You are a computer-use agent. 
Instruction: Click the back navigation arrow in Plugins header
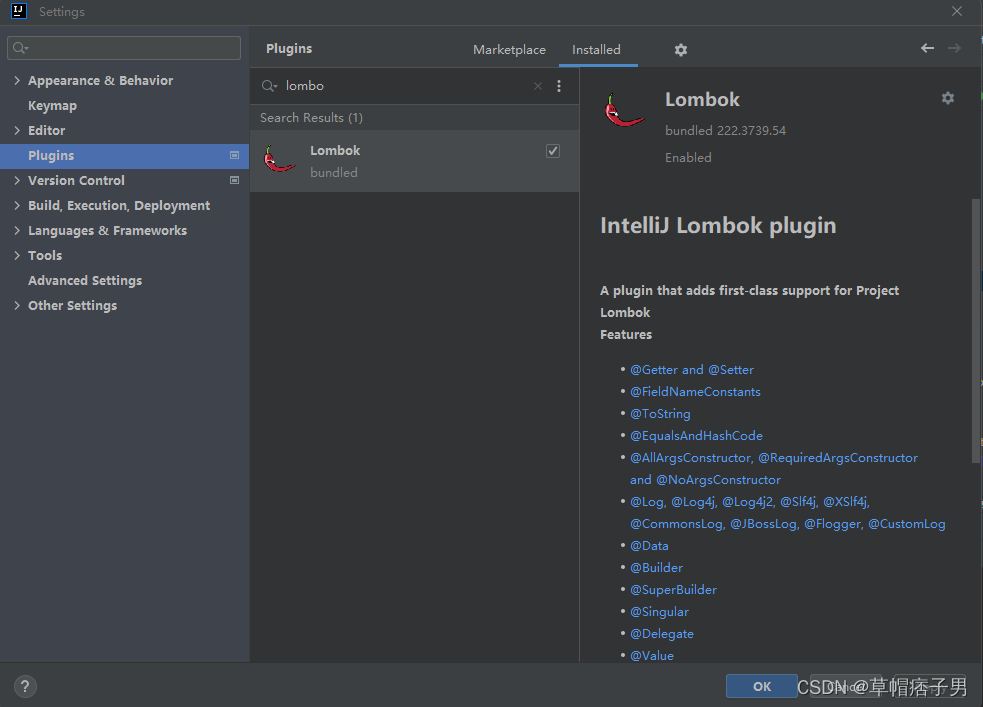tap(926, 46)
